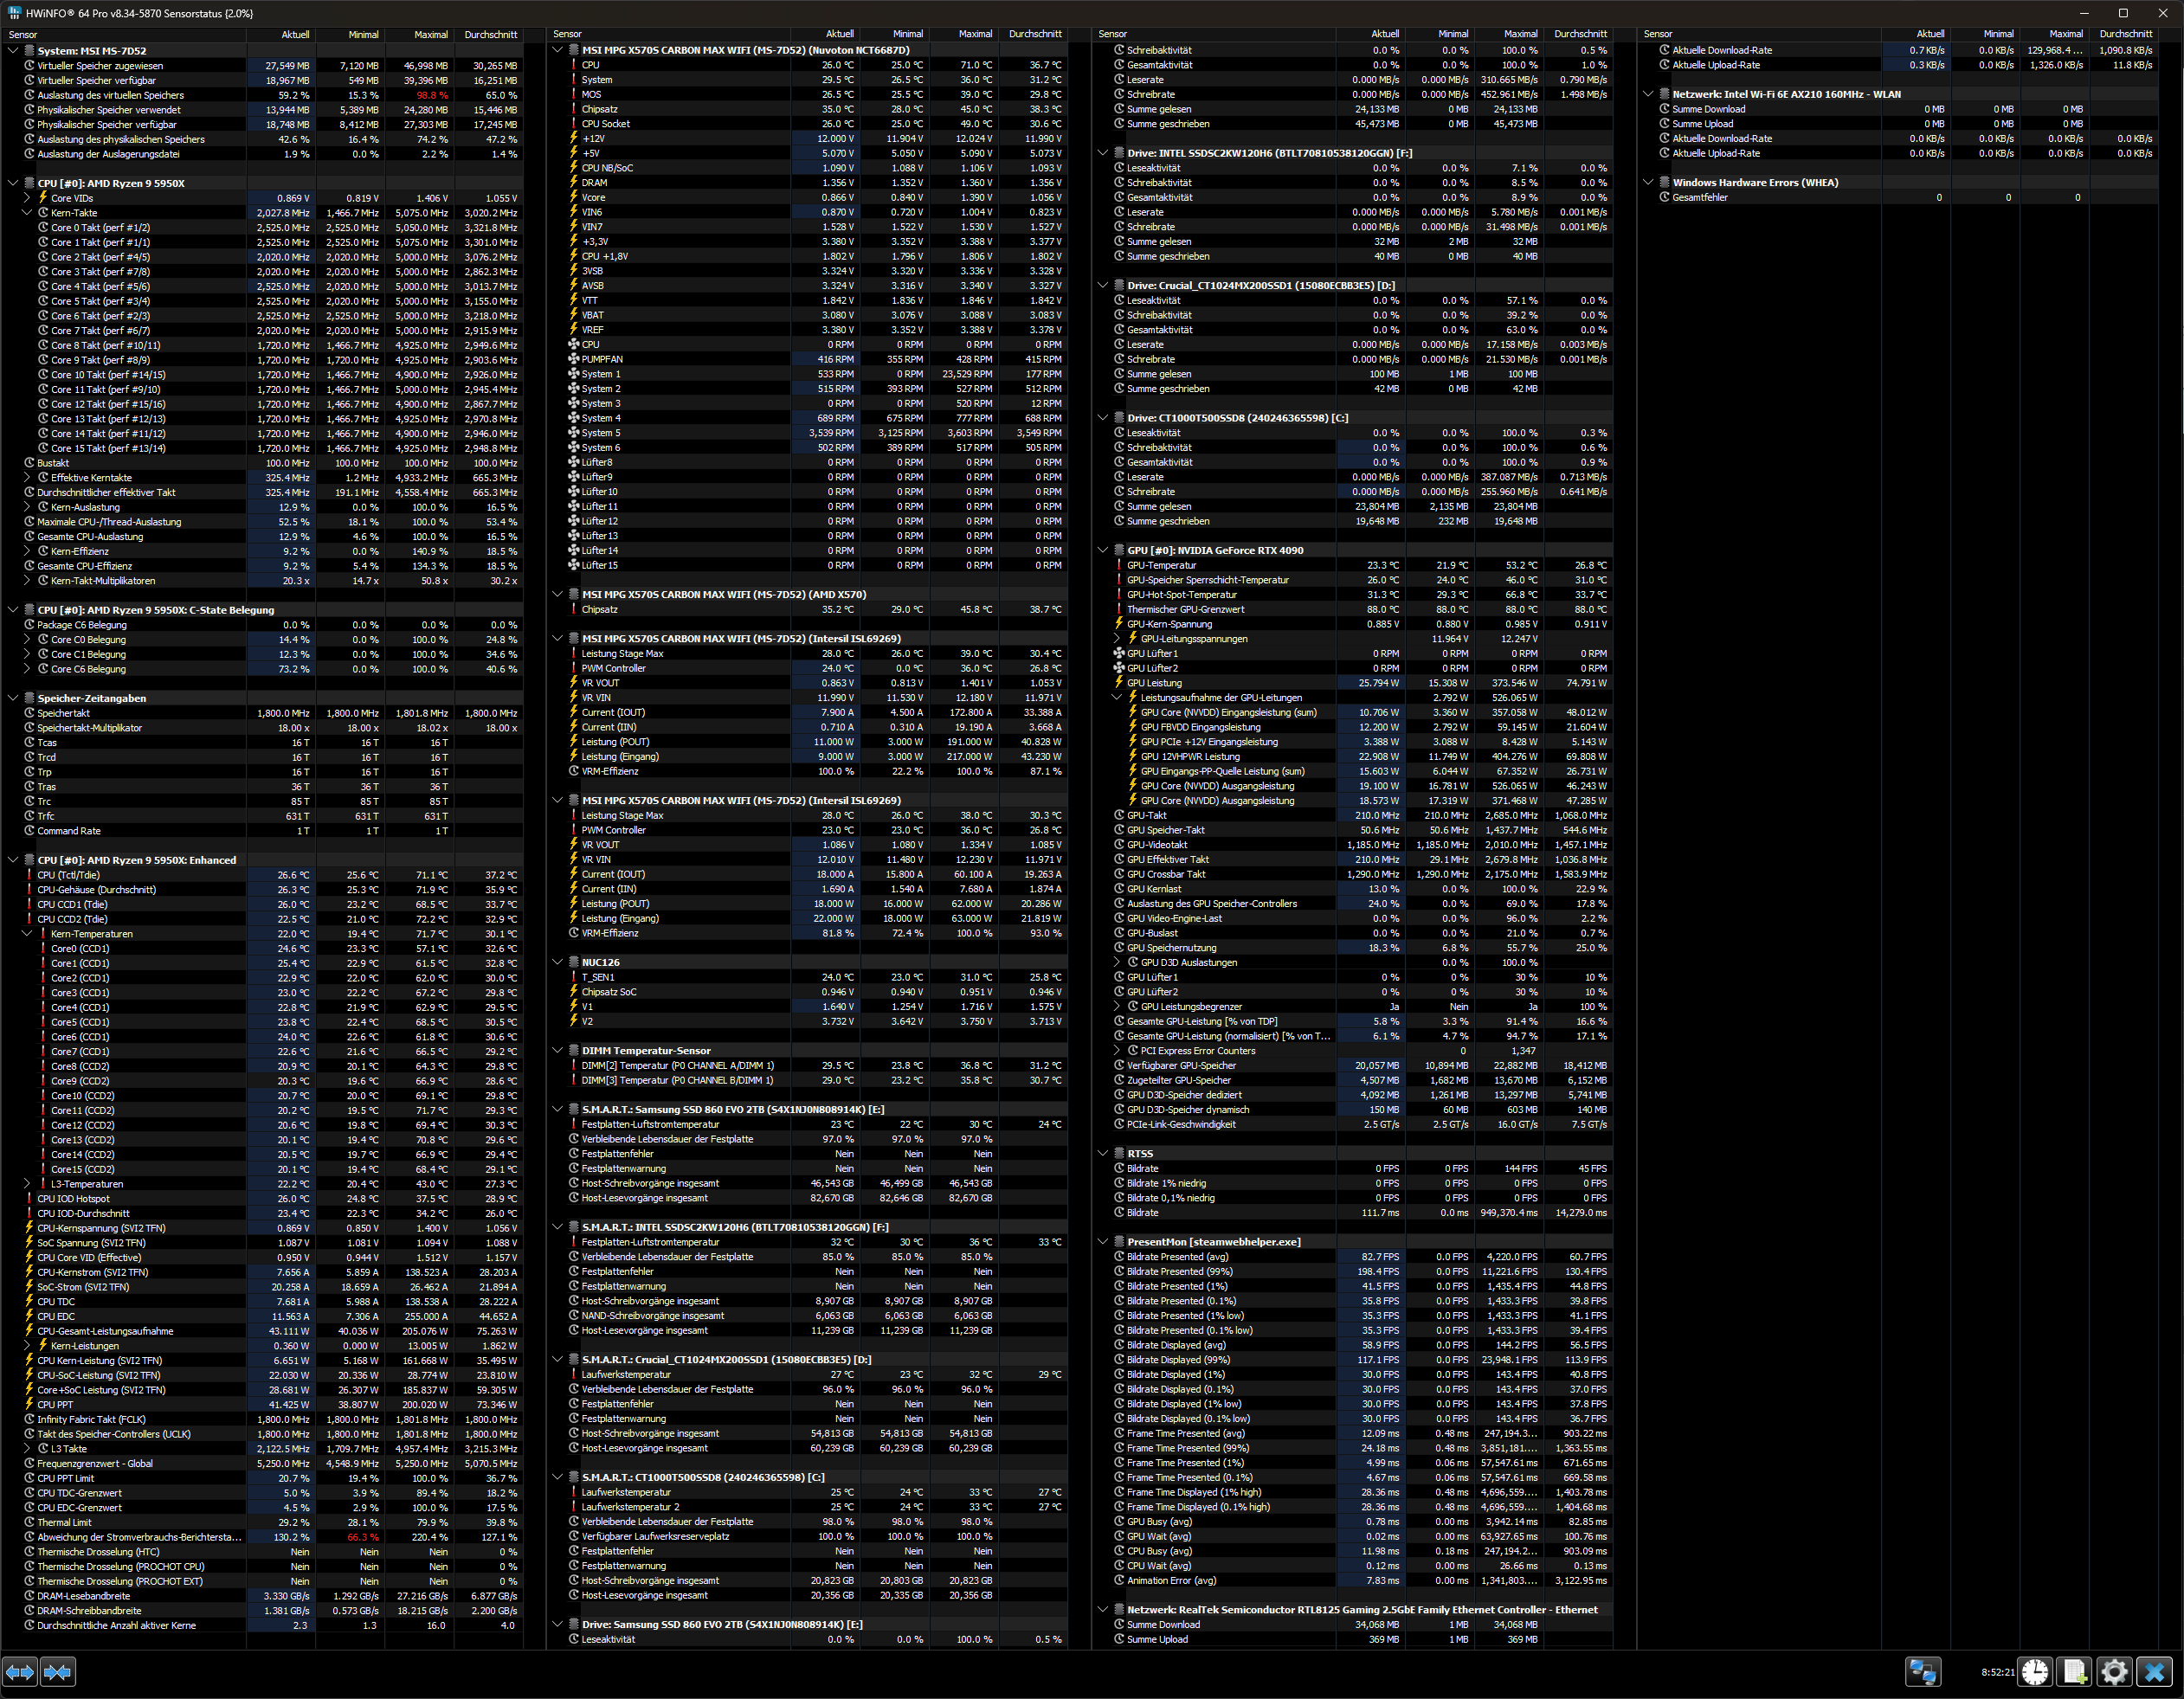Reset min/max values with clock icon
The width and height of the screenshot is (2184, 1699).
coord(2035,1672)
